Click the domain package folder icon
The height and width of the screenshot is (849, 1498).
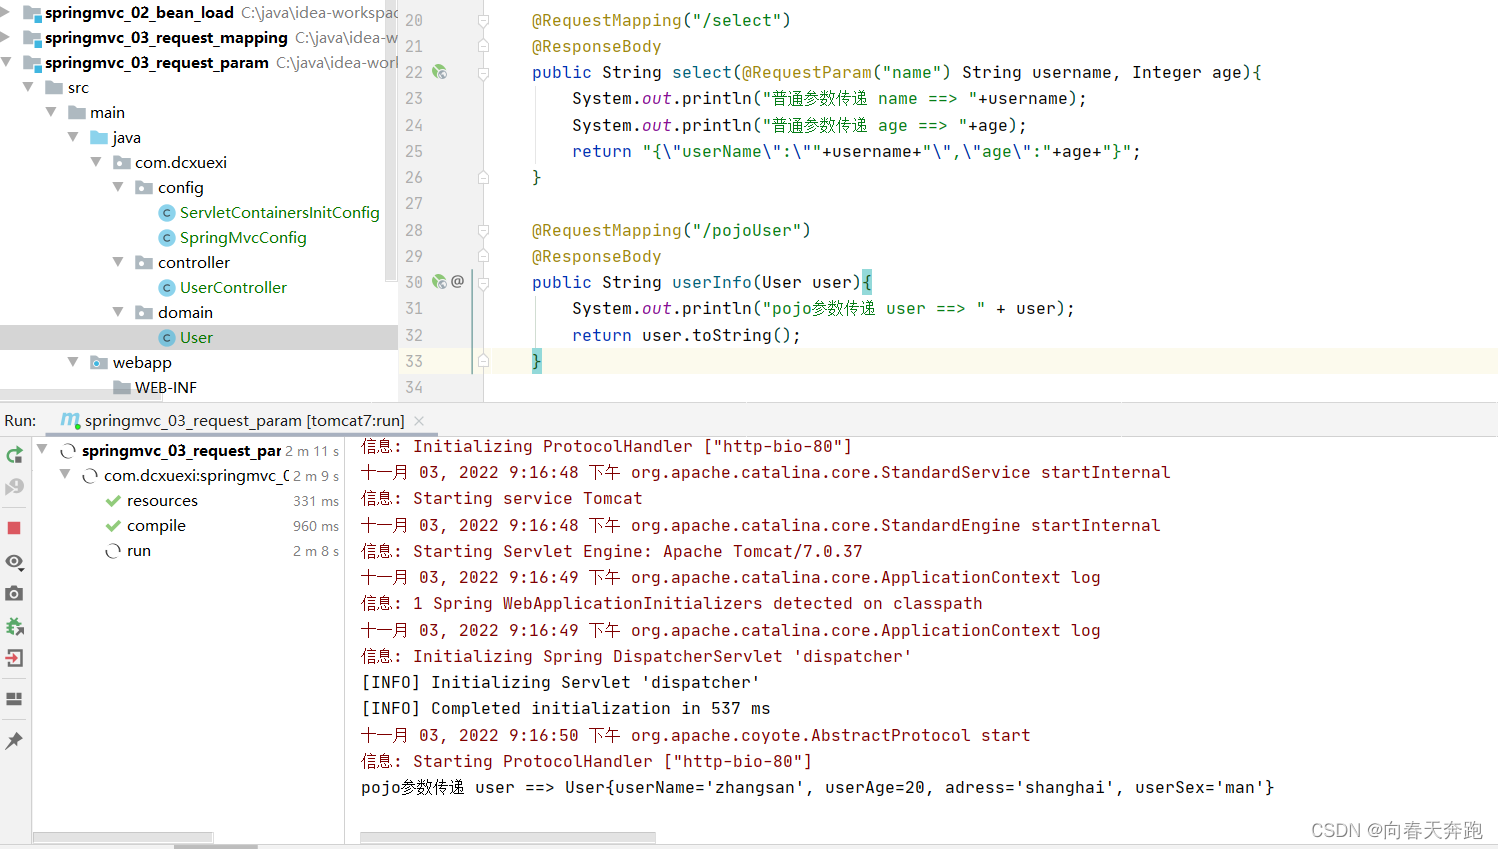pos(144,312)
